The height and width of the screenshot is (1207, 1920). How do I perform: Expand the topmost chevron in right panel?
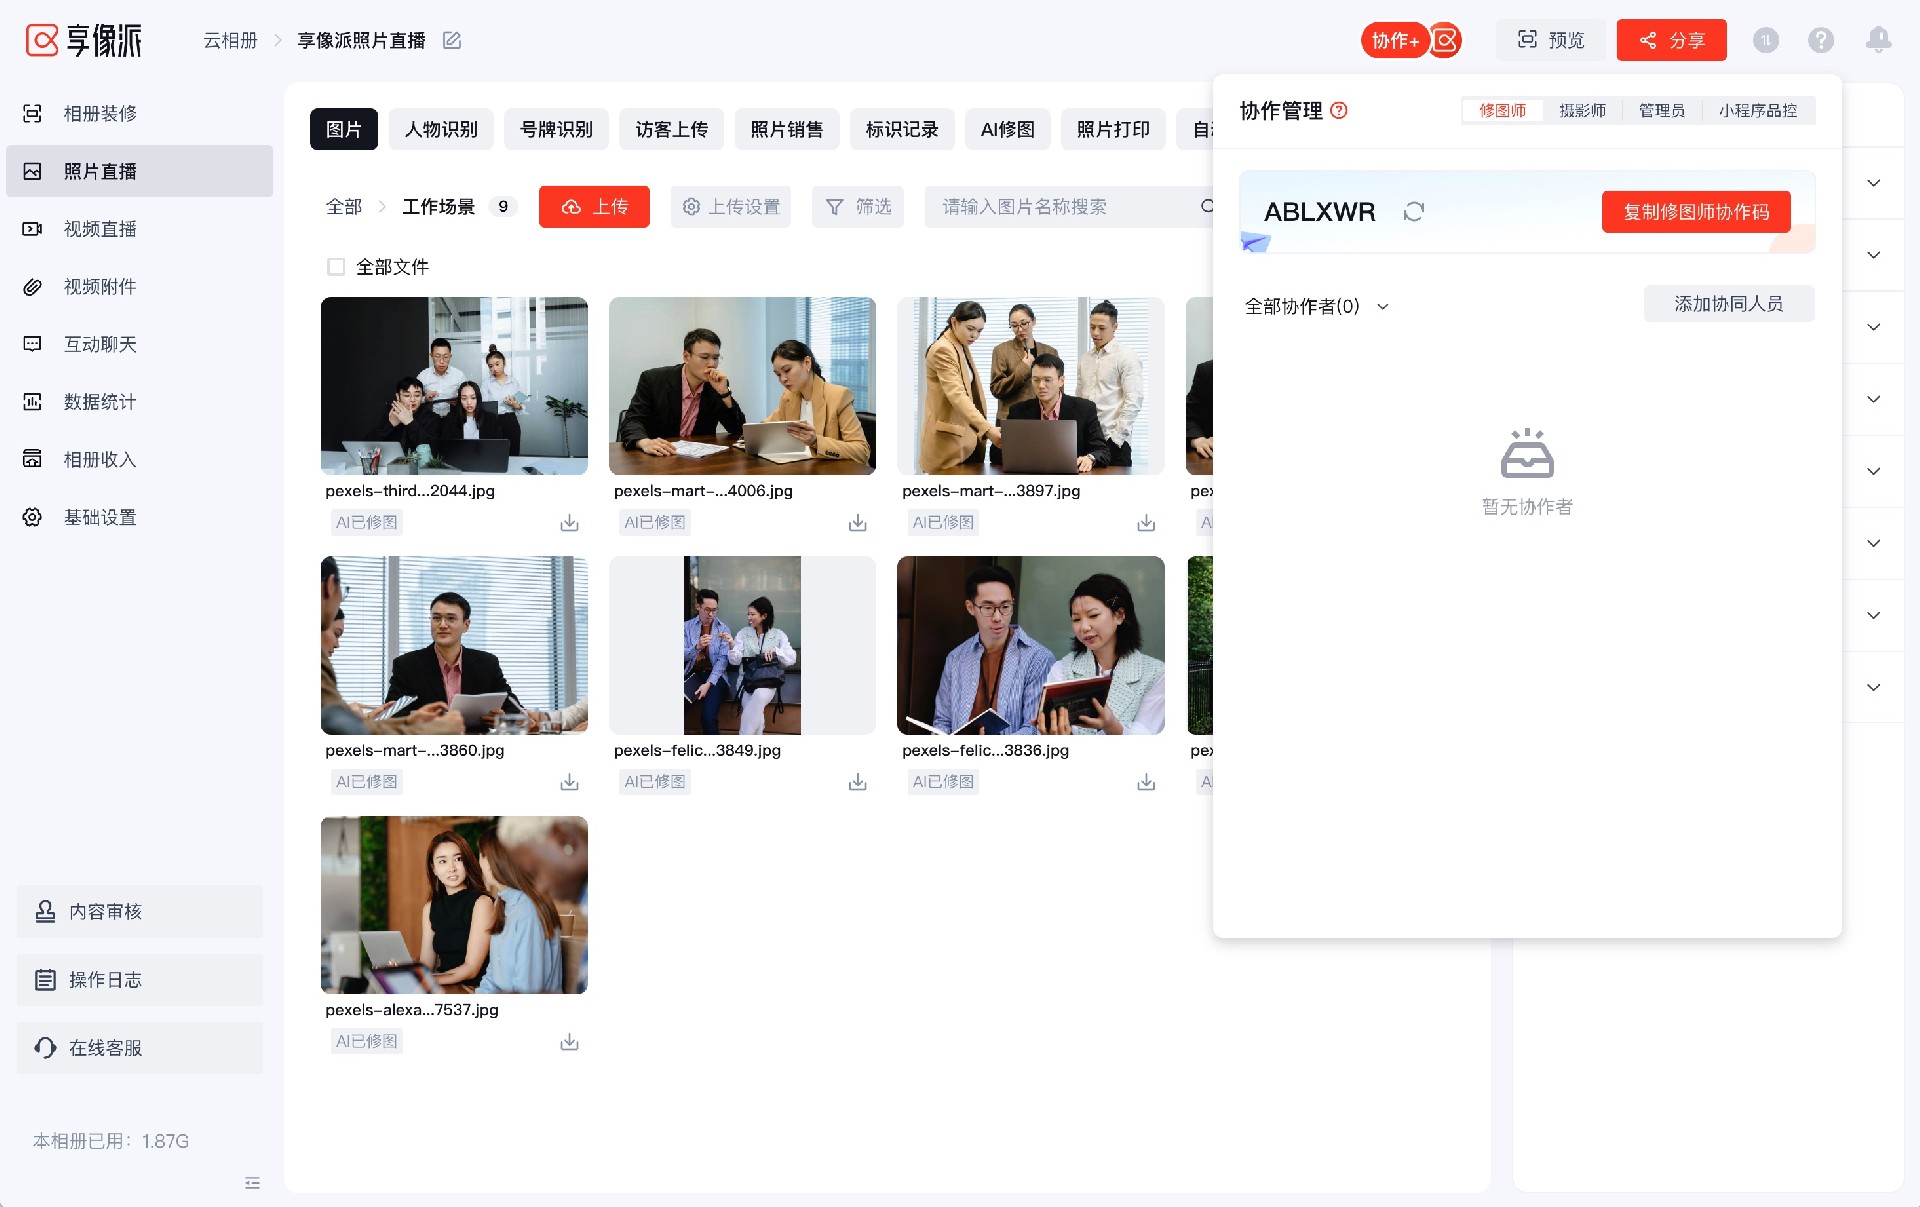1873,183
